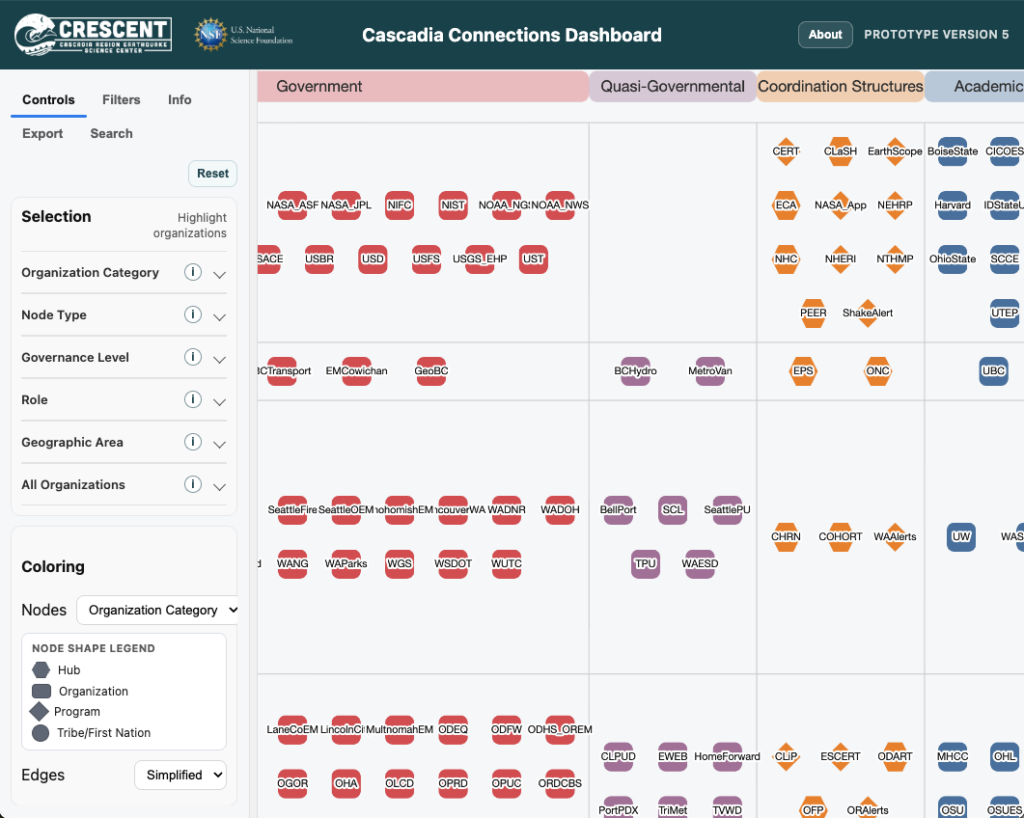Expand the Governance Level chevron

click(219, 360)
